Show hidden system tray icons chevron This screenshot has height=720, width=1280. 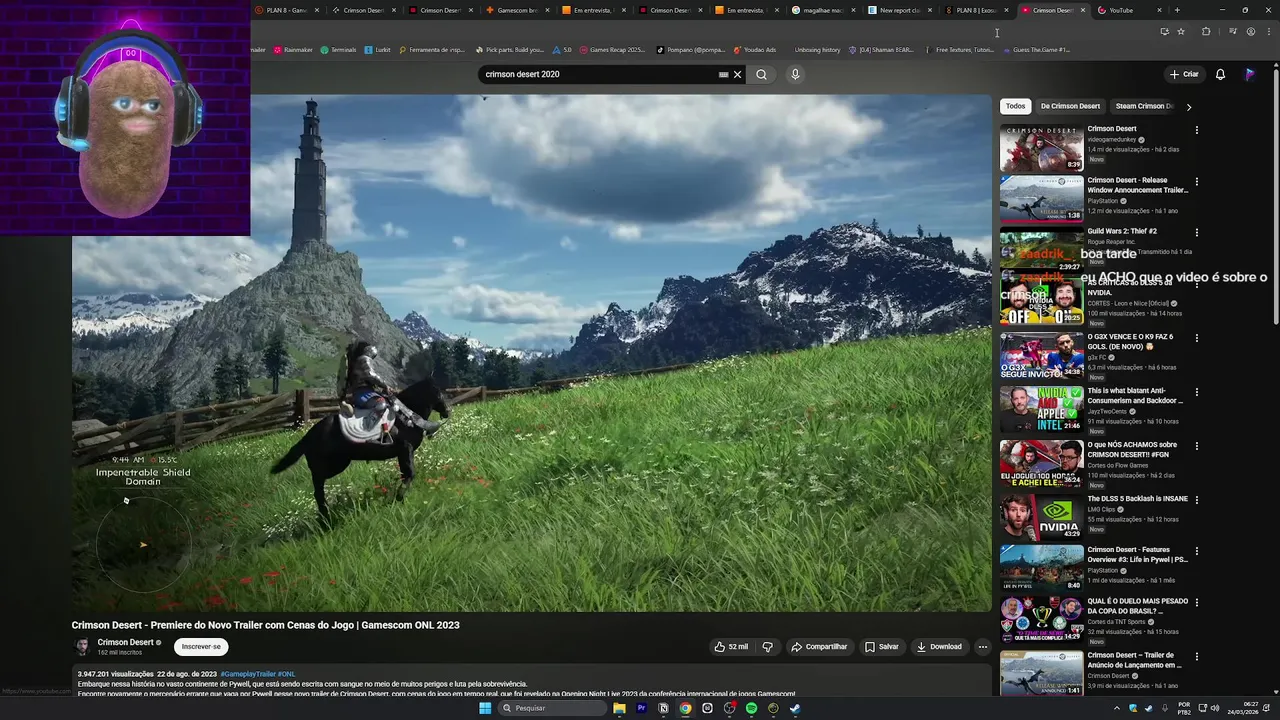coord(1118,708)
